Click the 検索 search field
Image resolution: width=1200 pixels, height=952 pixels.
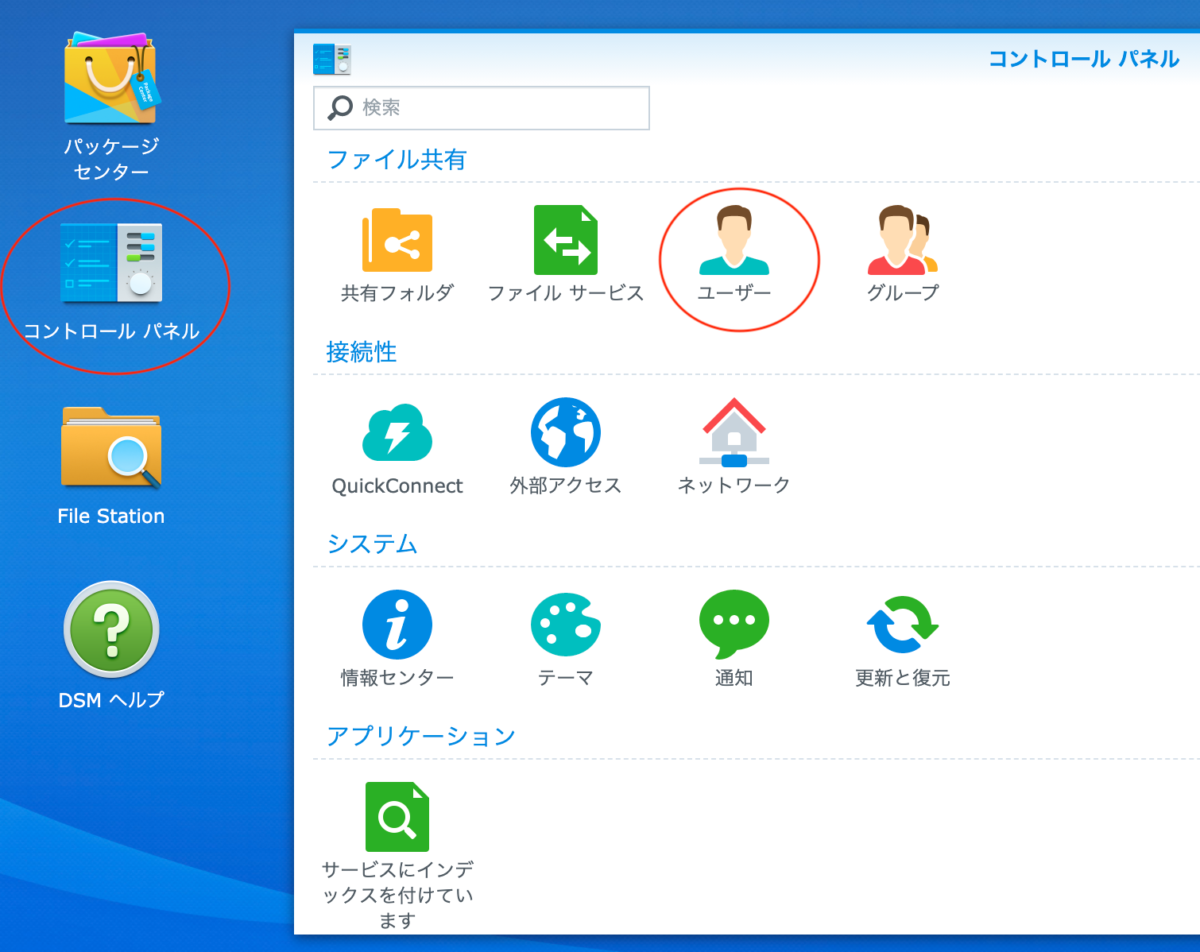coord(481,108)
